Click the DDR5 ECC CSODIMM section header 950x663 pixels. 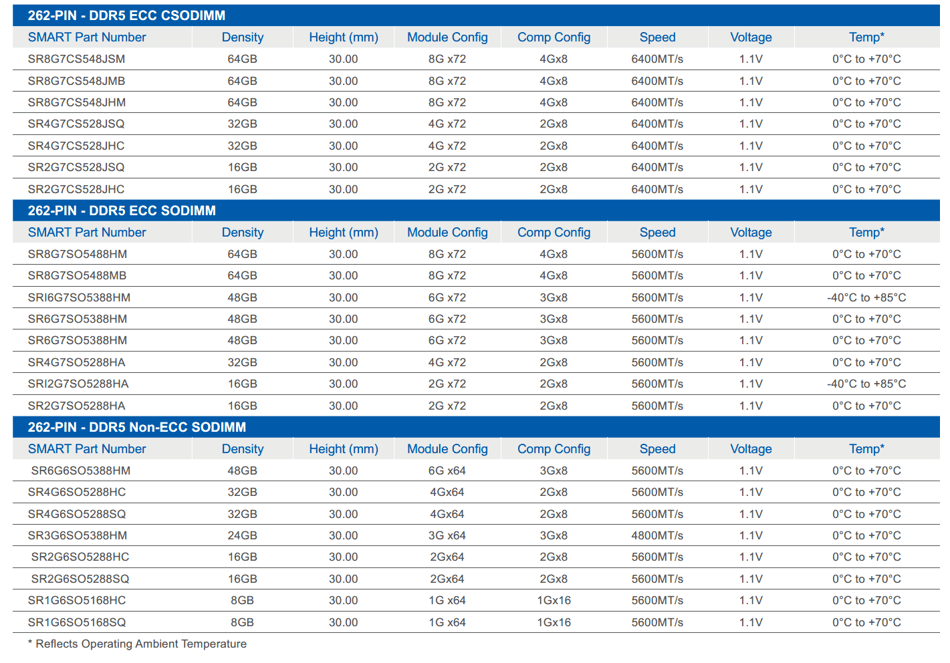click(121, 15)
